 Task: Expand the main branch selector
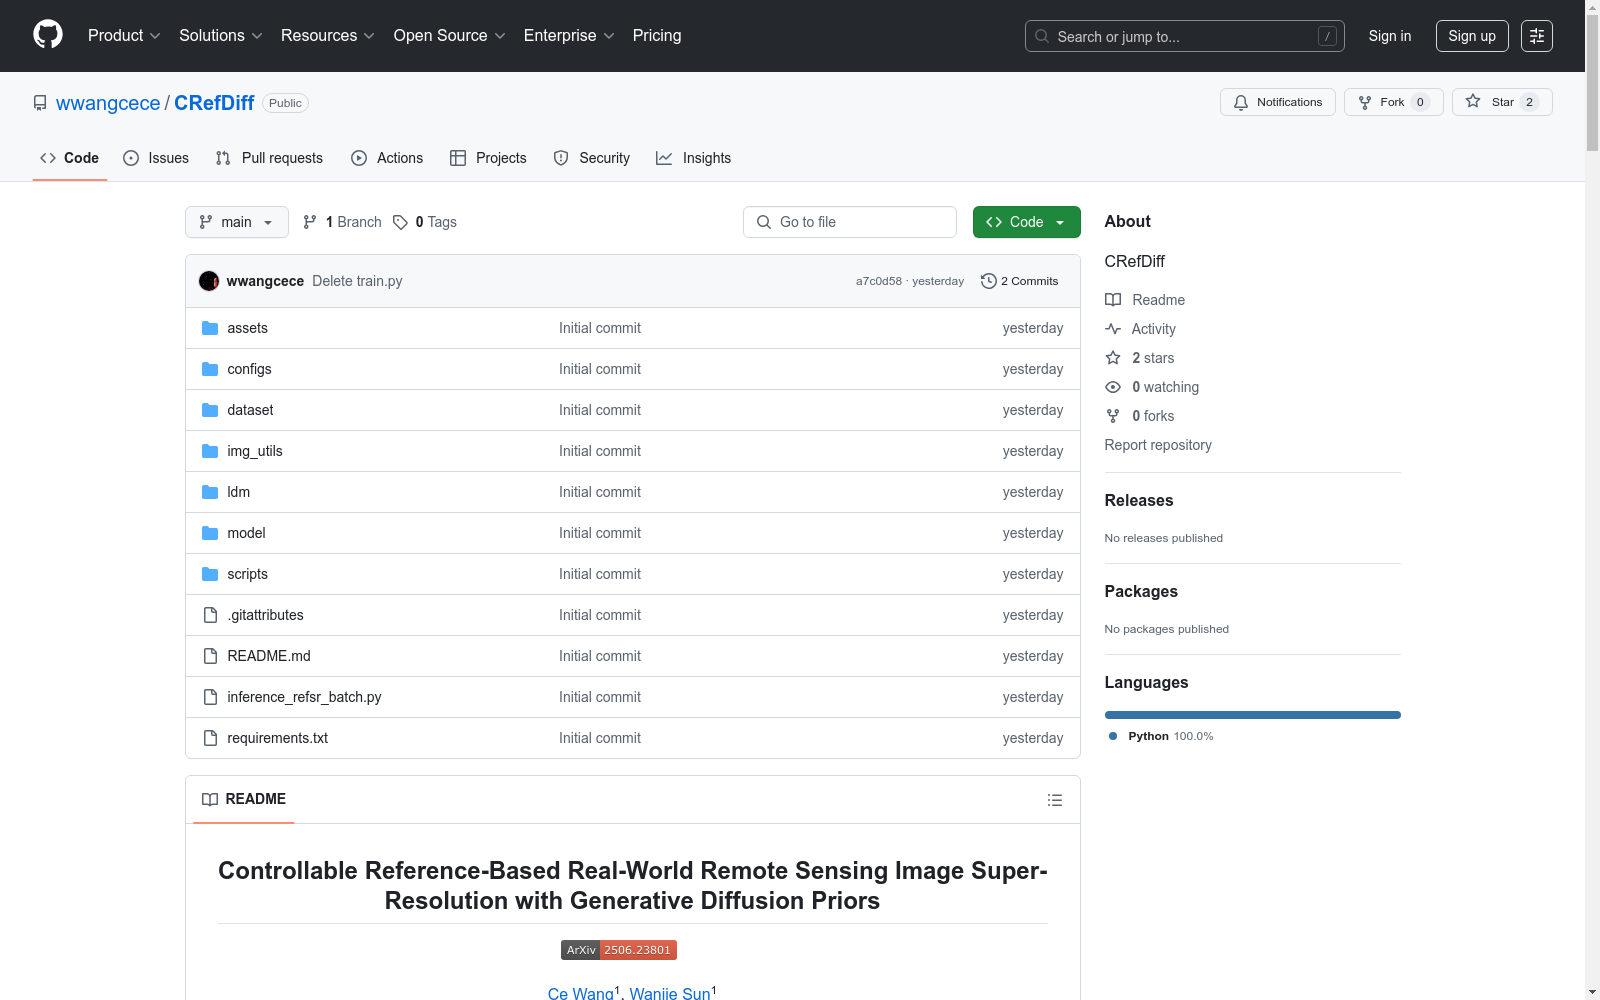236,222
